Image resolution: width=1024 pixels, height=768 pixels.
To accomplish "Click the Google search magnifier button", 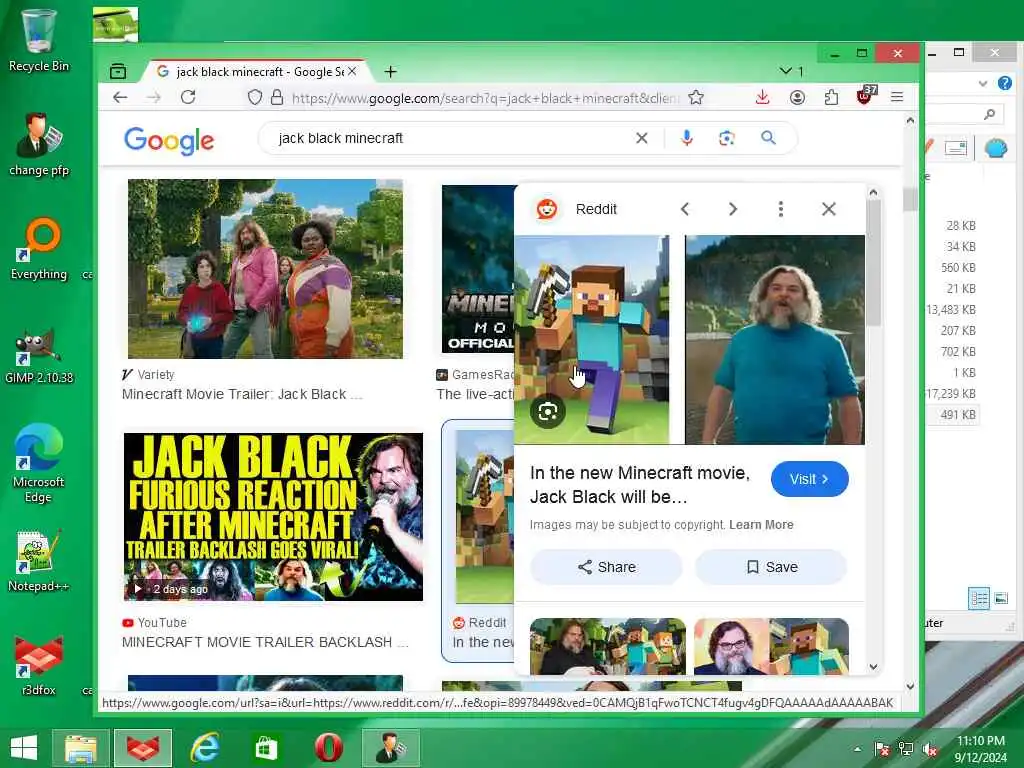I will tap(769, 138).
